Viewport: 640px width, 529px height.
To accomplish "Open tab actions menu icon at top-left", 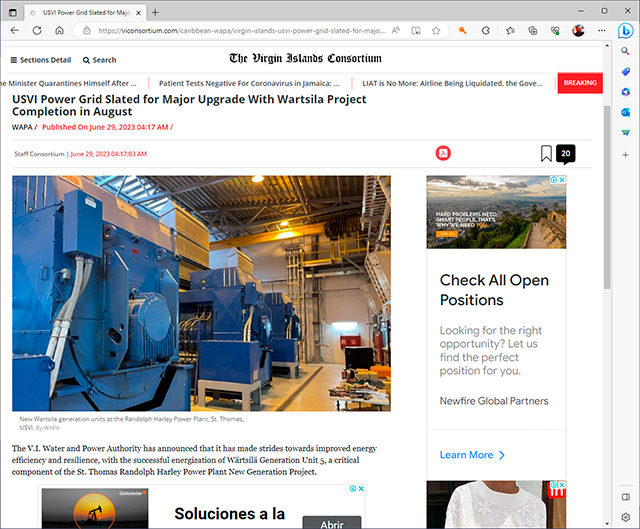I will [x=13, y=13].
